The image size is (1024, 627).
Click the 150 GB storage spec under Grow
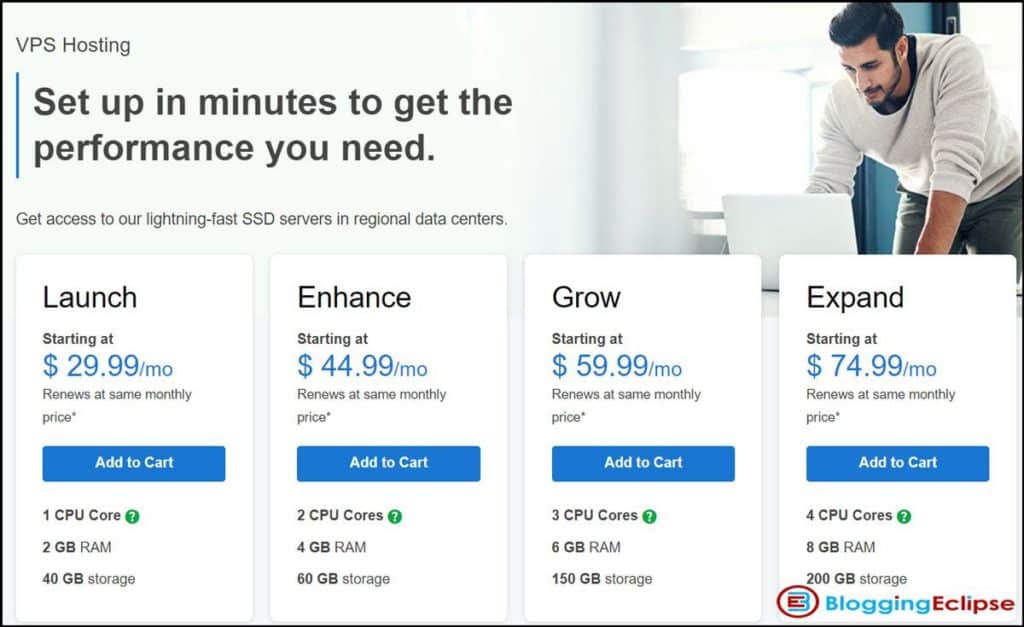601,579
